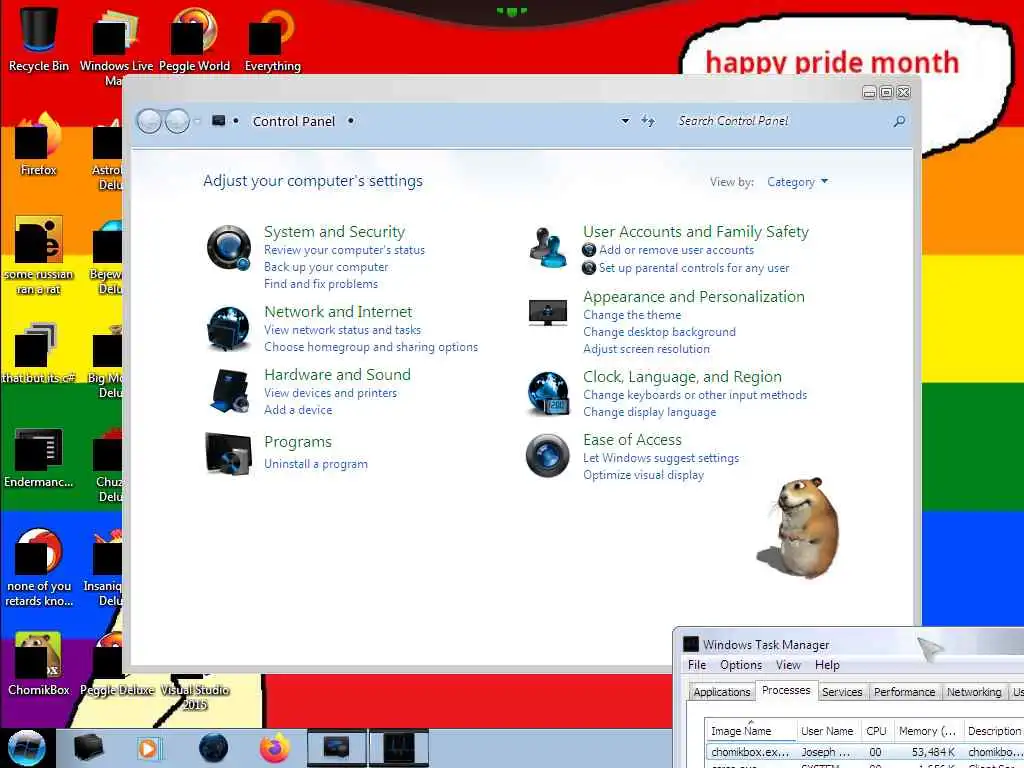Image resolution: width=1024 pixels, height=768 pixels.
Task: Click Change the theme link
Action: point(632,315)
